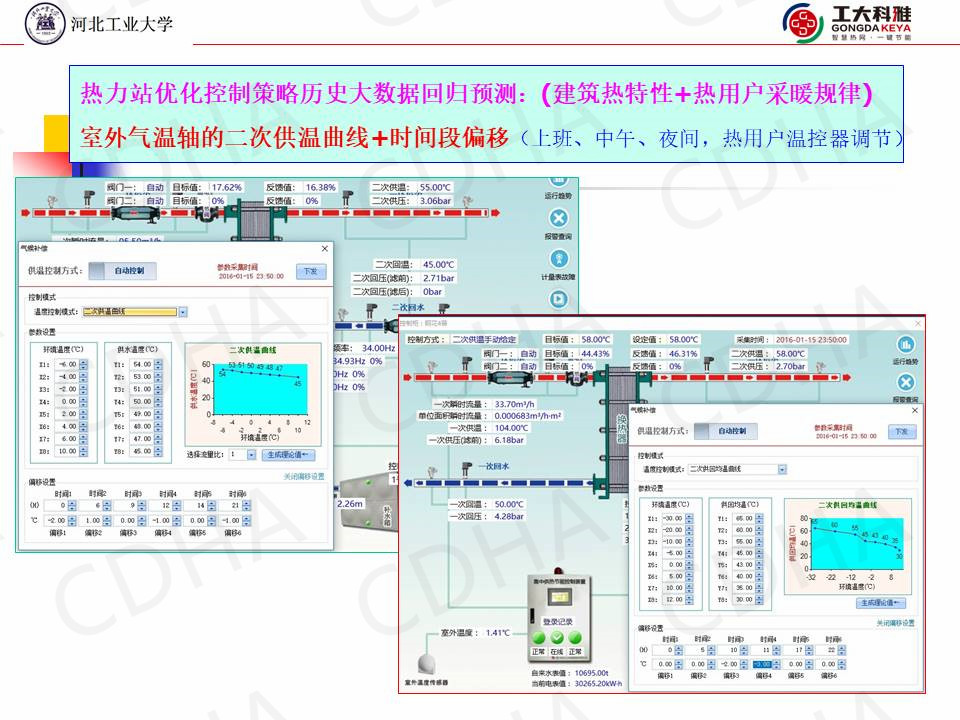Open the 选择流量比 dropdown
This screenshot has width=960, height=720.
[x=251, y=454]
